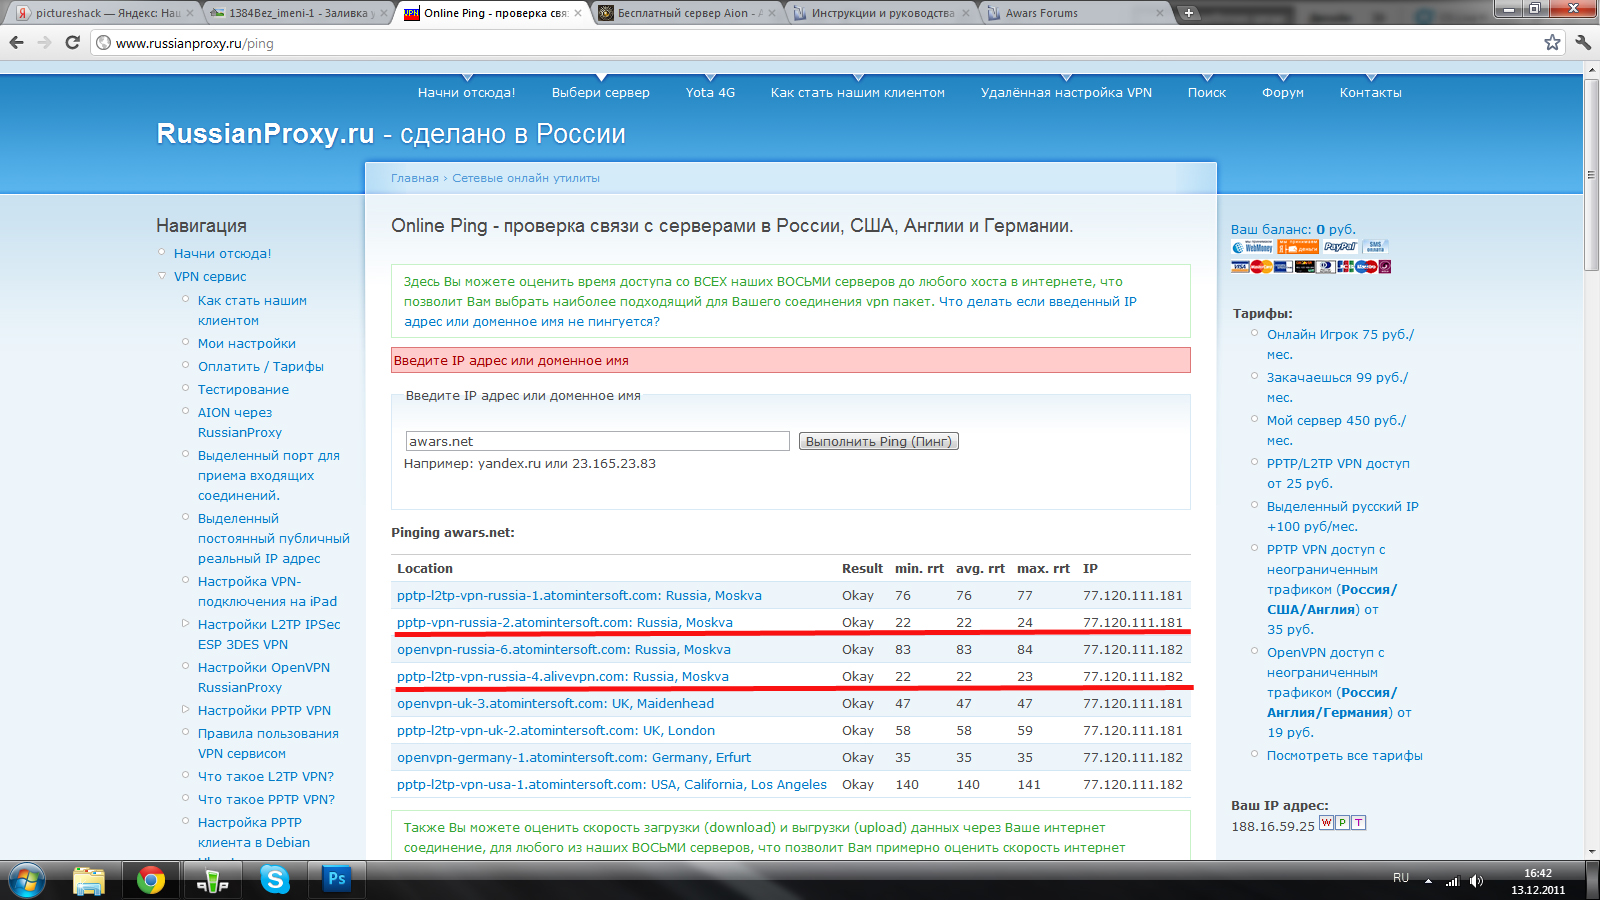Click the MasterCard card icon
Screen dimensions: 1600x900
pyautogui.click(x=1262, y=267)
